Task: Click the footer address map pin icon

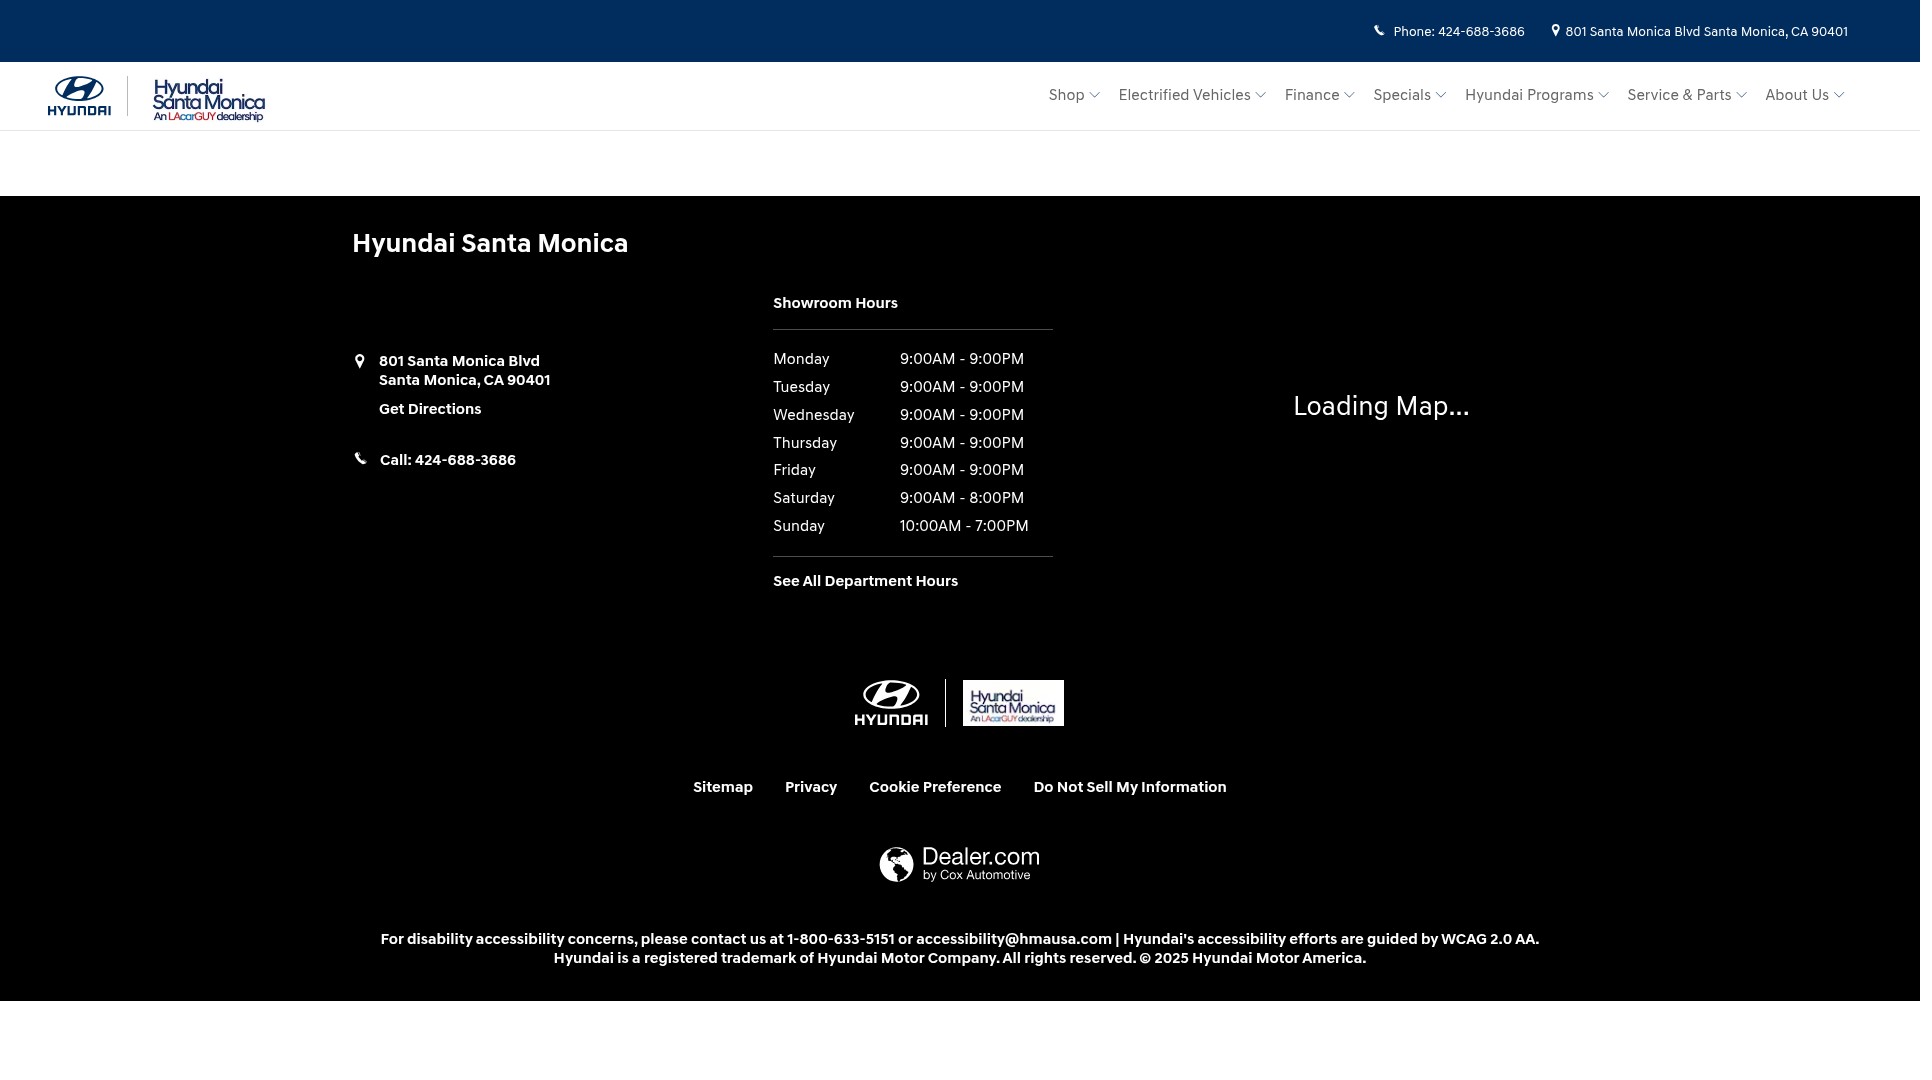Action: coord(360,361)
